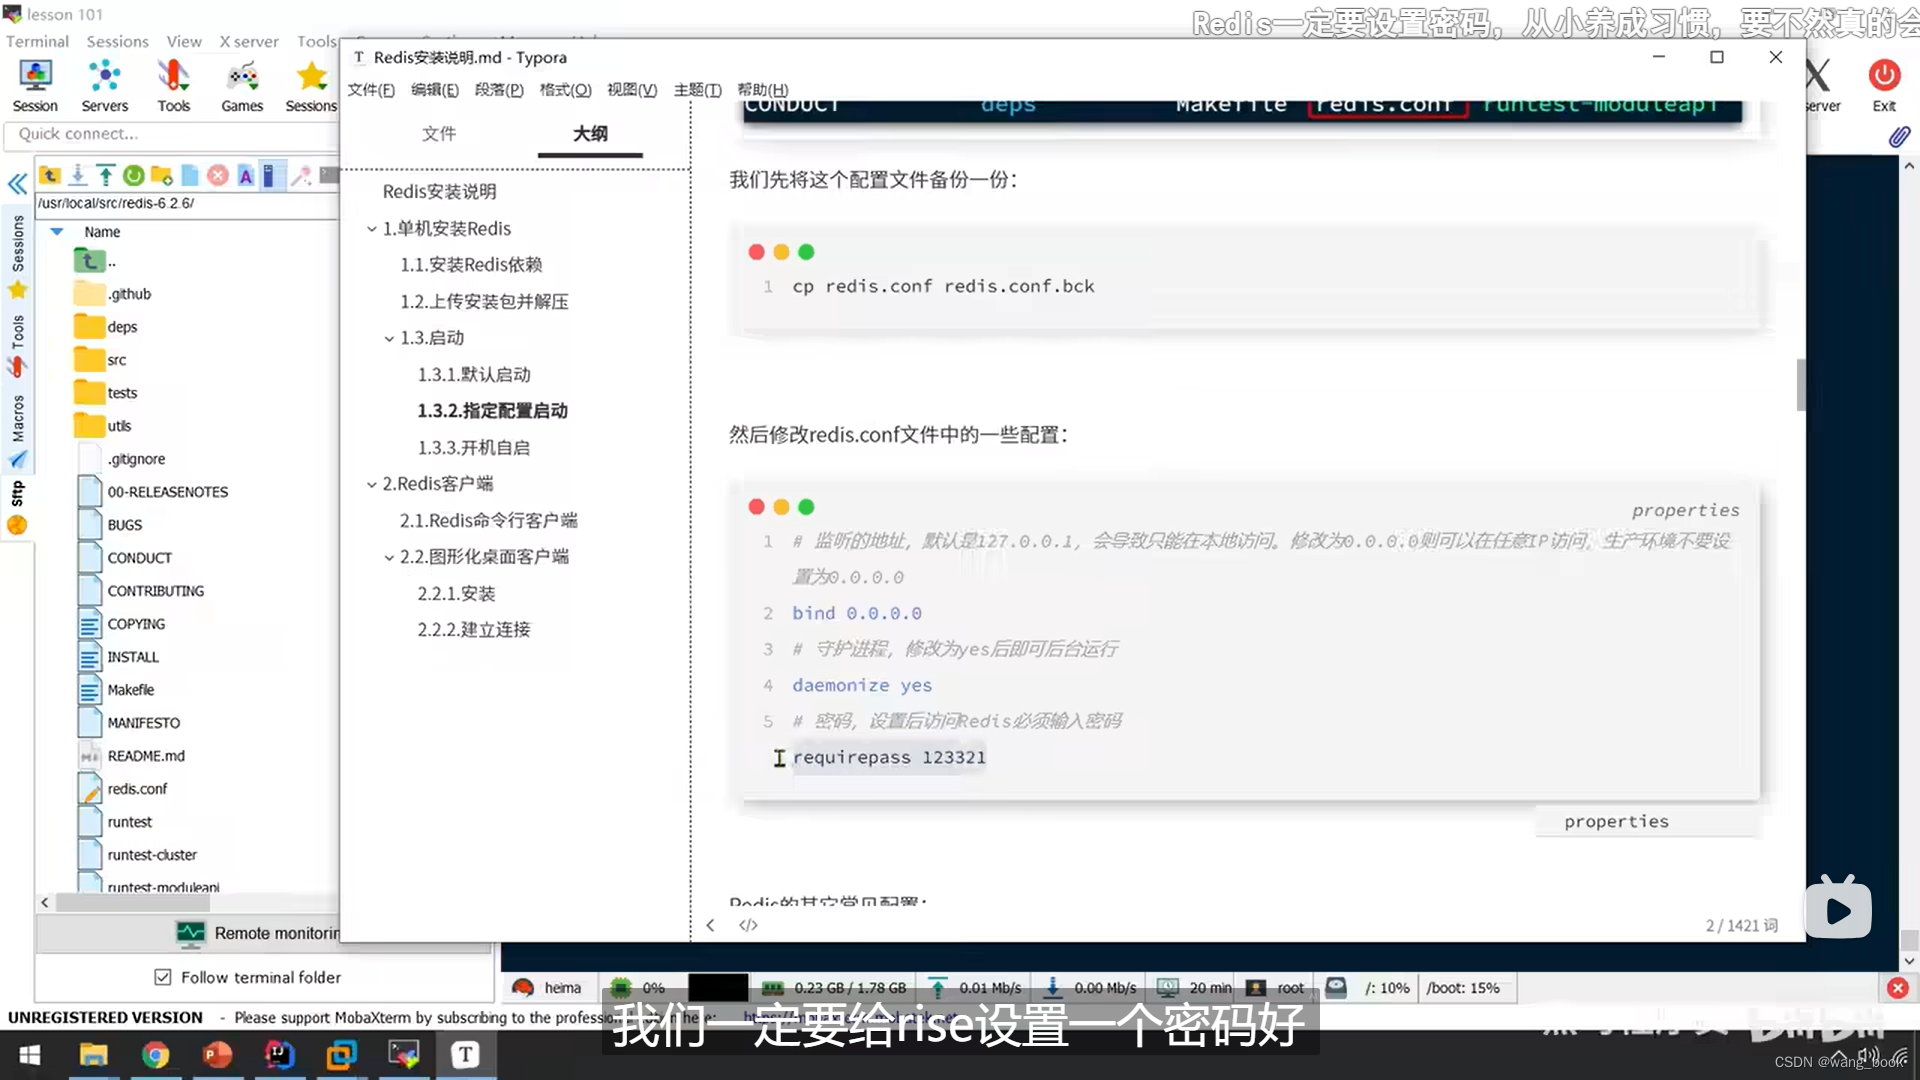Viewport: 1920px width, 1080px height.
Task: Open Typora's 视图(V) menu
Action: tap(631, 89)
